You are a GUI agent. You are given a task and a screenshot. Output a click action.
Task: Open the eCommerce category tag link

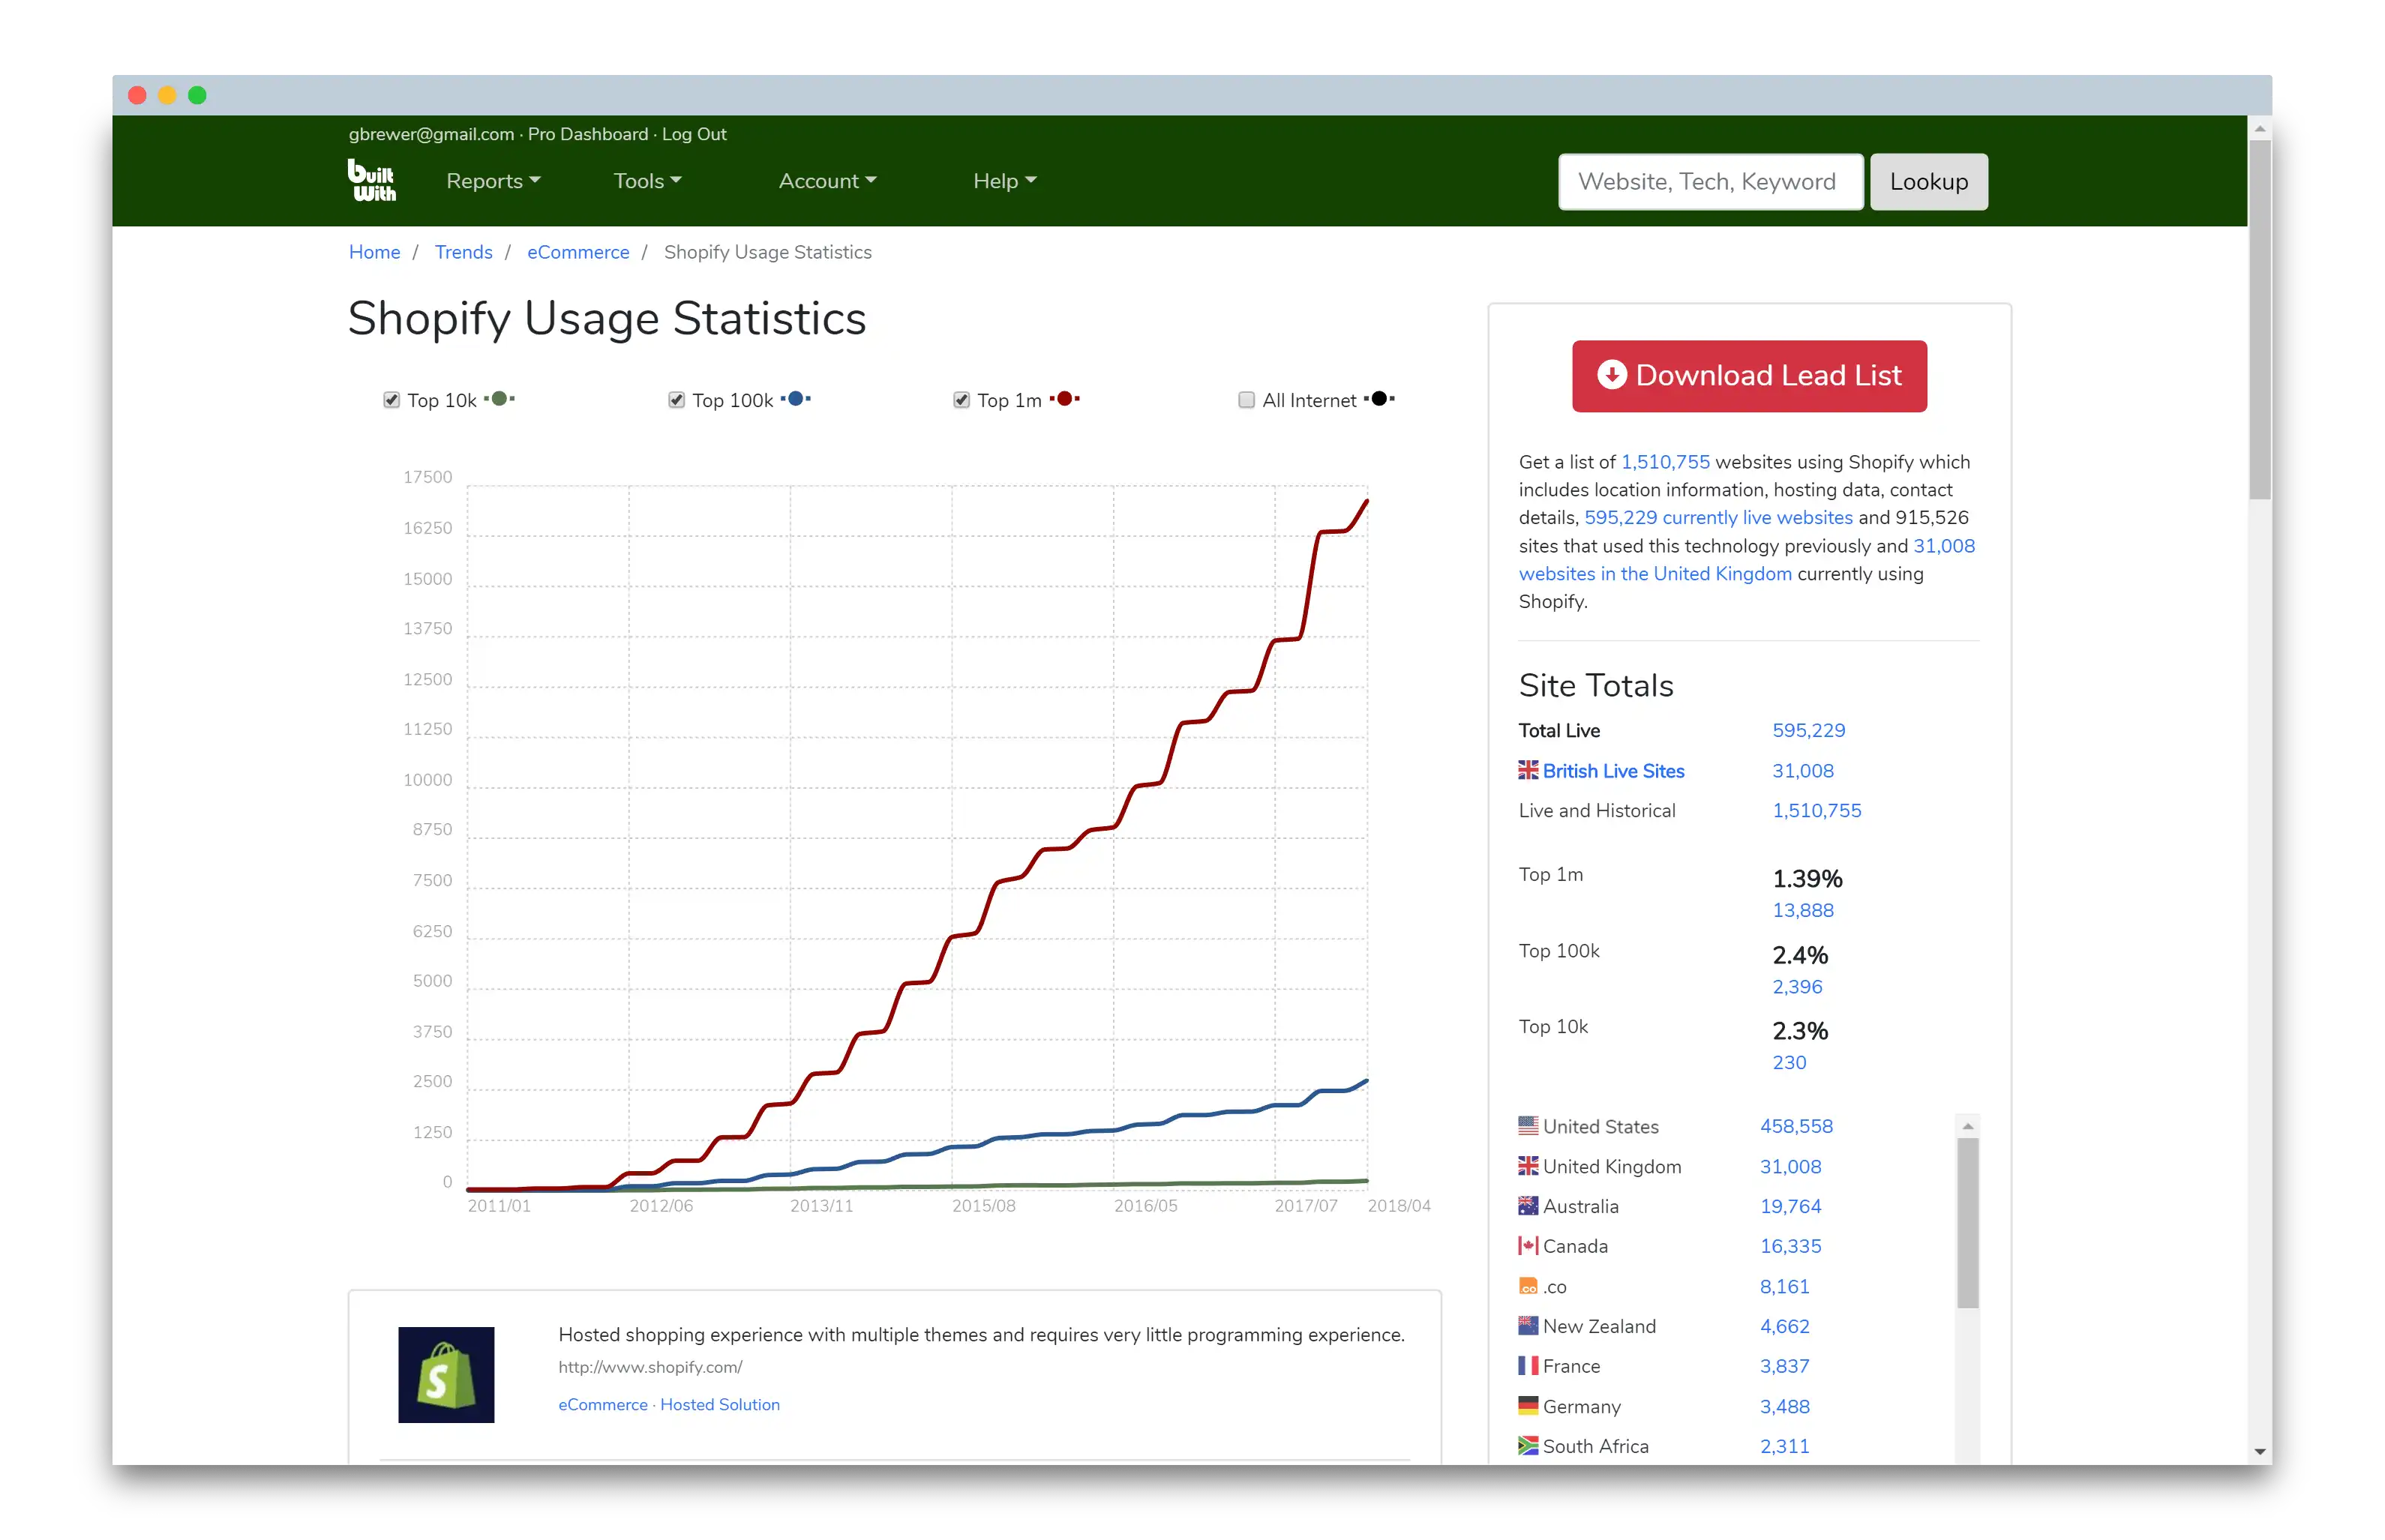click(602, 1404)
